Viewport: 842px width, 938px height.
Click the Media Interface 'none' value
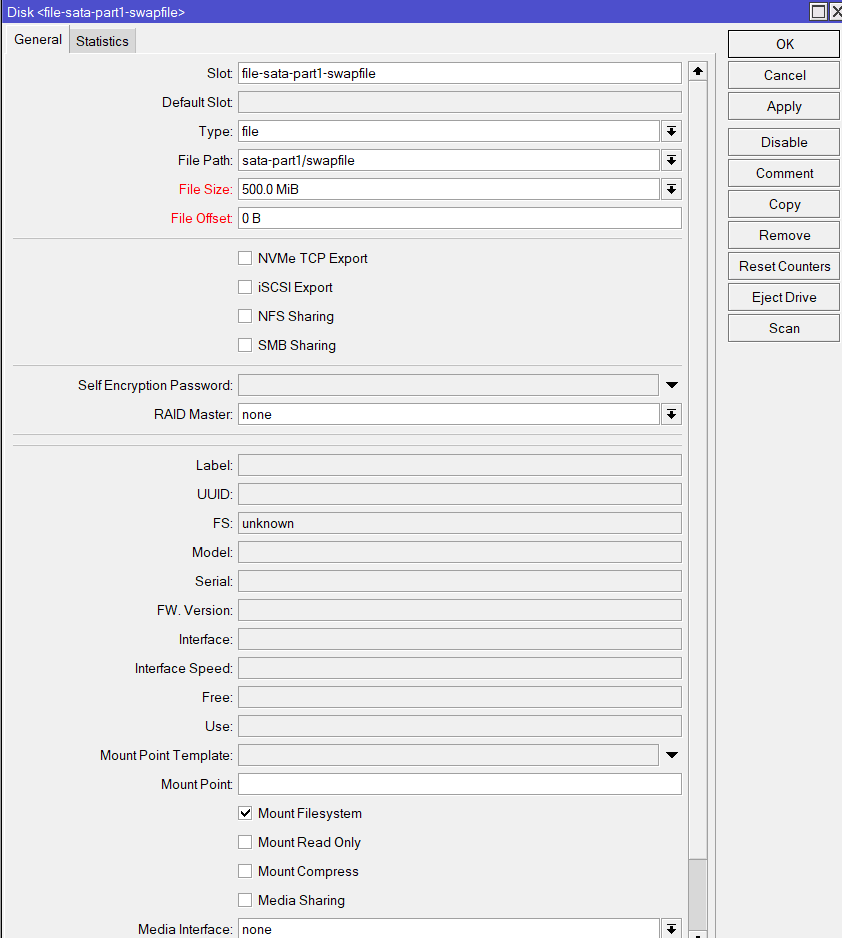click(x=449, y=929)
